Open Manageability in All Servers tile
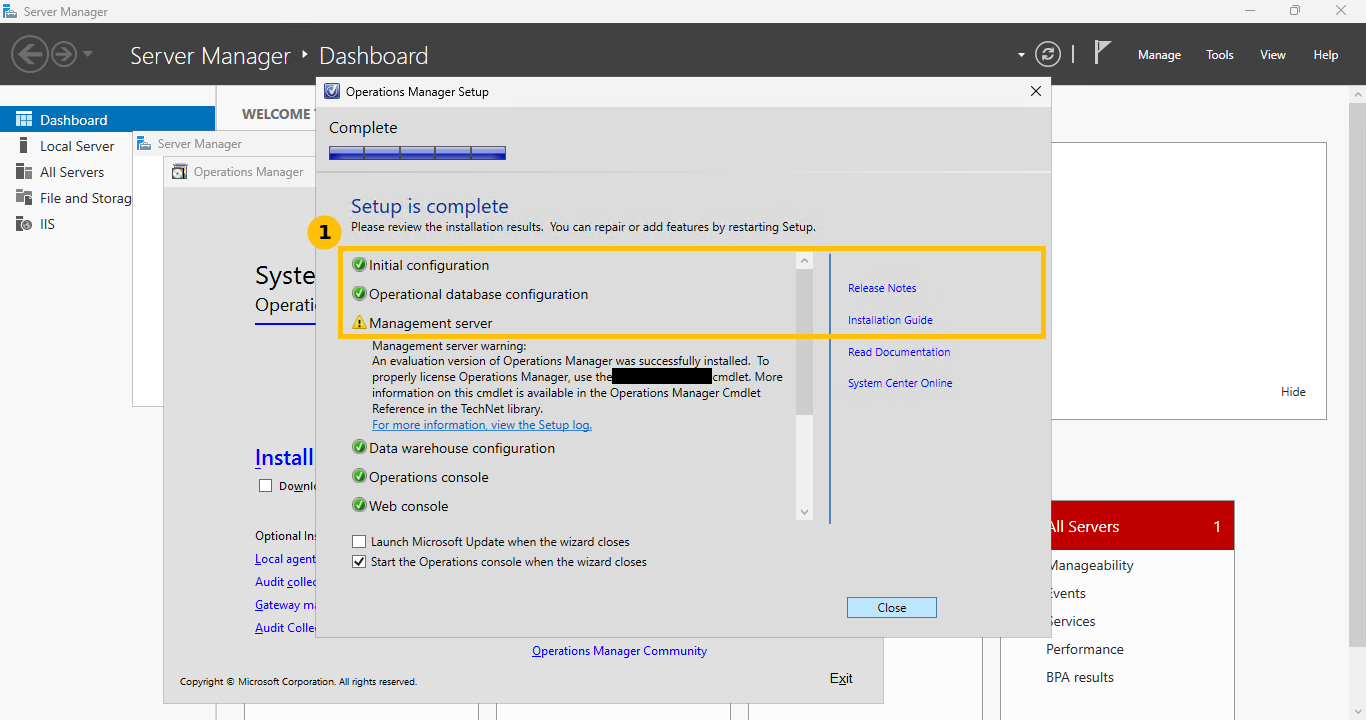Screen dimensions: 1366x720 [1090, 565]
